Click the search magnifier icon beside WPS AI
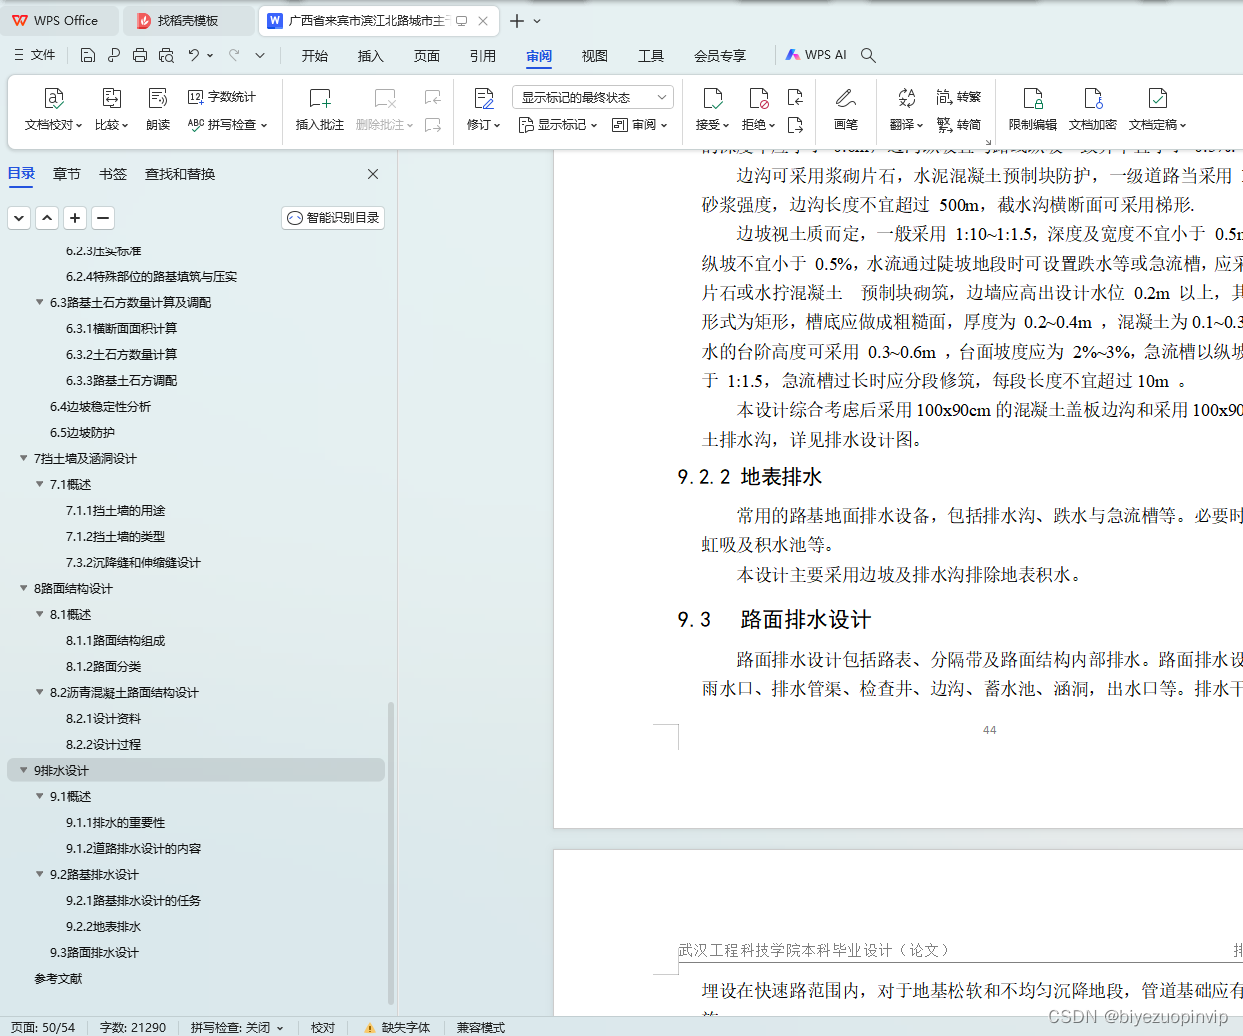 point(868,55)
